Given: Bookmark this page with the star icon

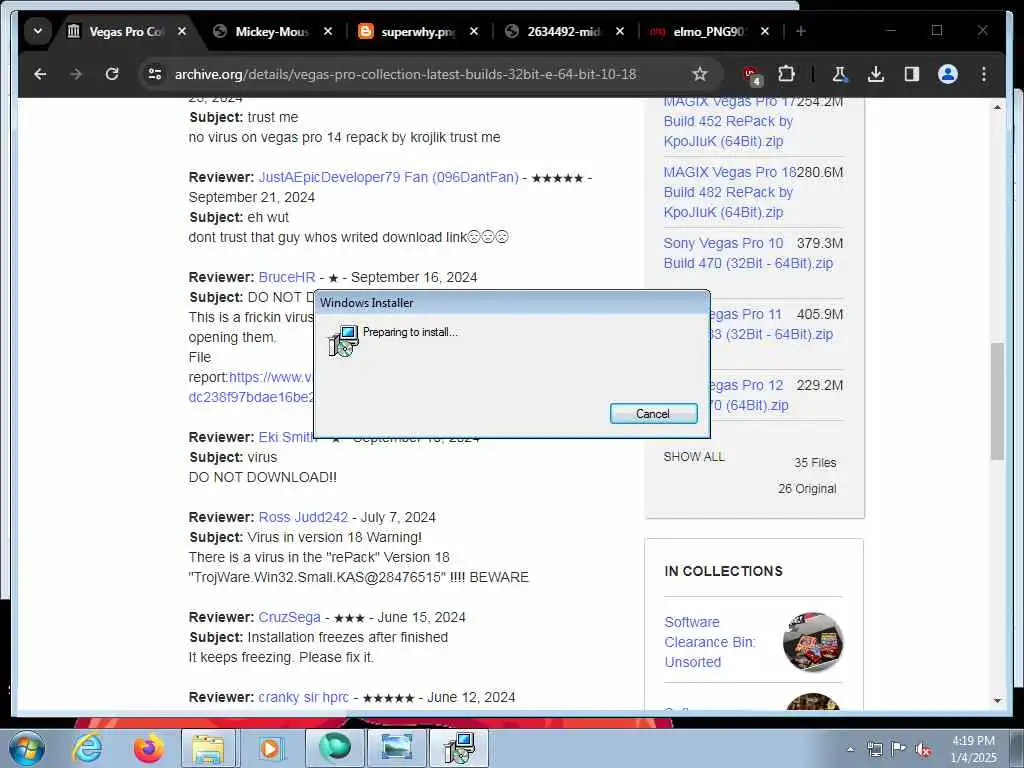Looking at the screenshot, I should (x=699, y=74).
